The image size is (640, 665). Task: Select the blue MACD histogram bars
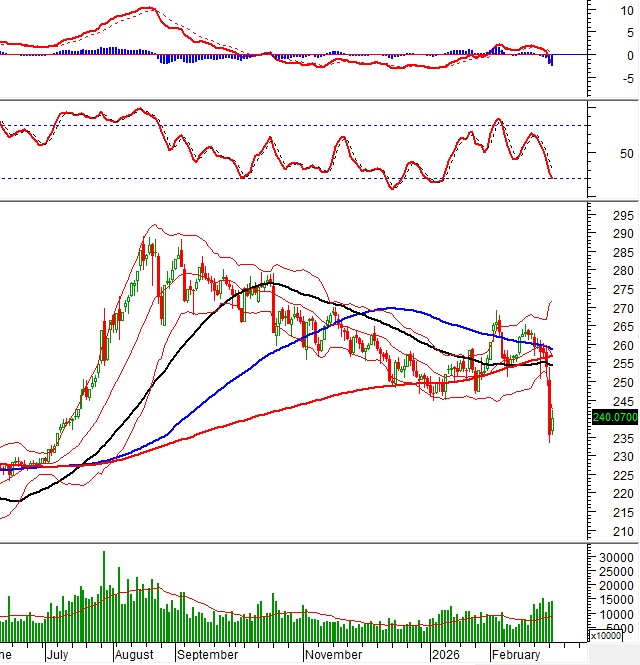(100, 50)
